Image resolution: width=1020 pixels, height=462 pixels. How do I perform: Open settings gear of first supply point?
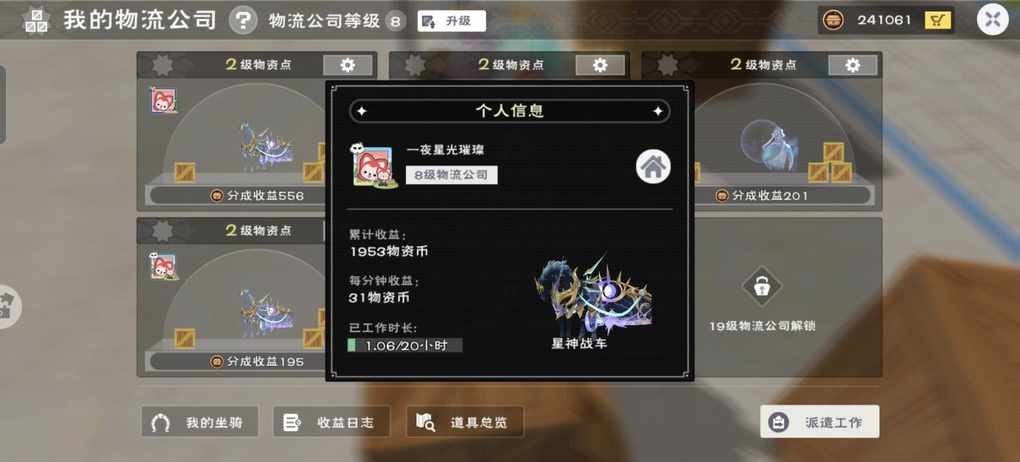pyautogui.click(x=348, y=65)
